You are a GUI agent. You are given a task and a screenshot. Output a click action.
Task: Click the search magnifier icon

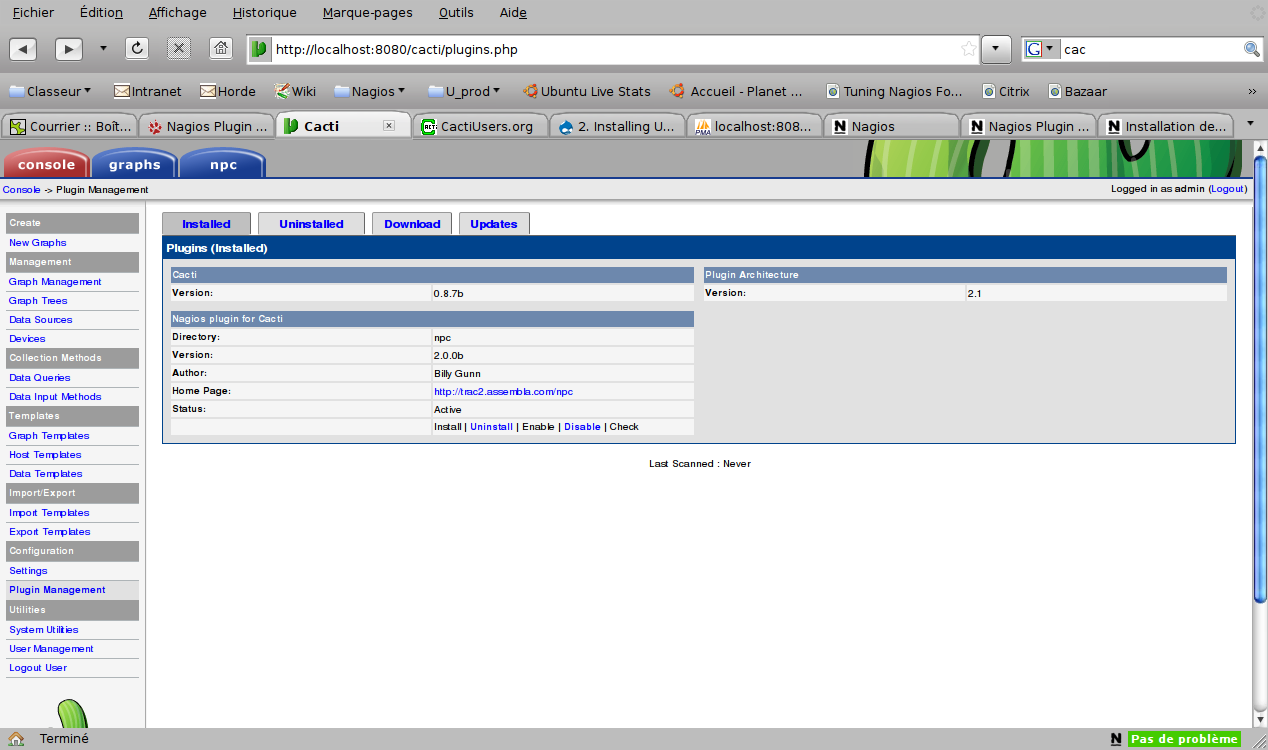(x=1251, y=49)
